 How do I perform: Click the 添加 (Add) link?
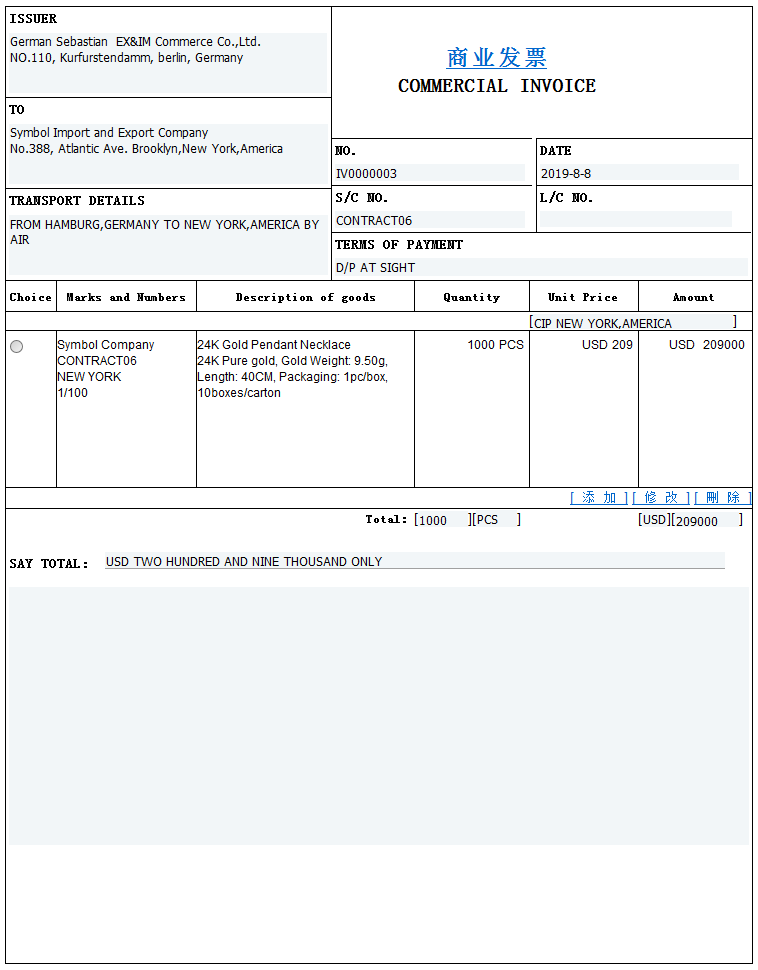pyautogui.click(x=598, y=498)
